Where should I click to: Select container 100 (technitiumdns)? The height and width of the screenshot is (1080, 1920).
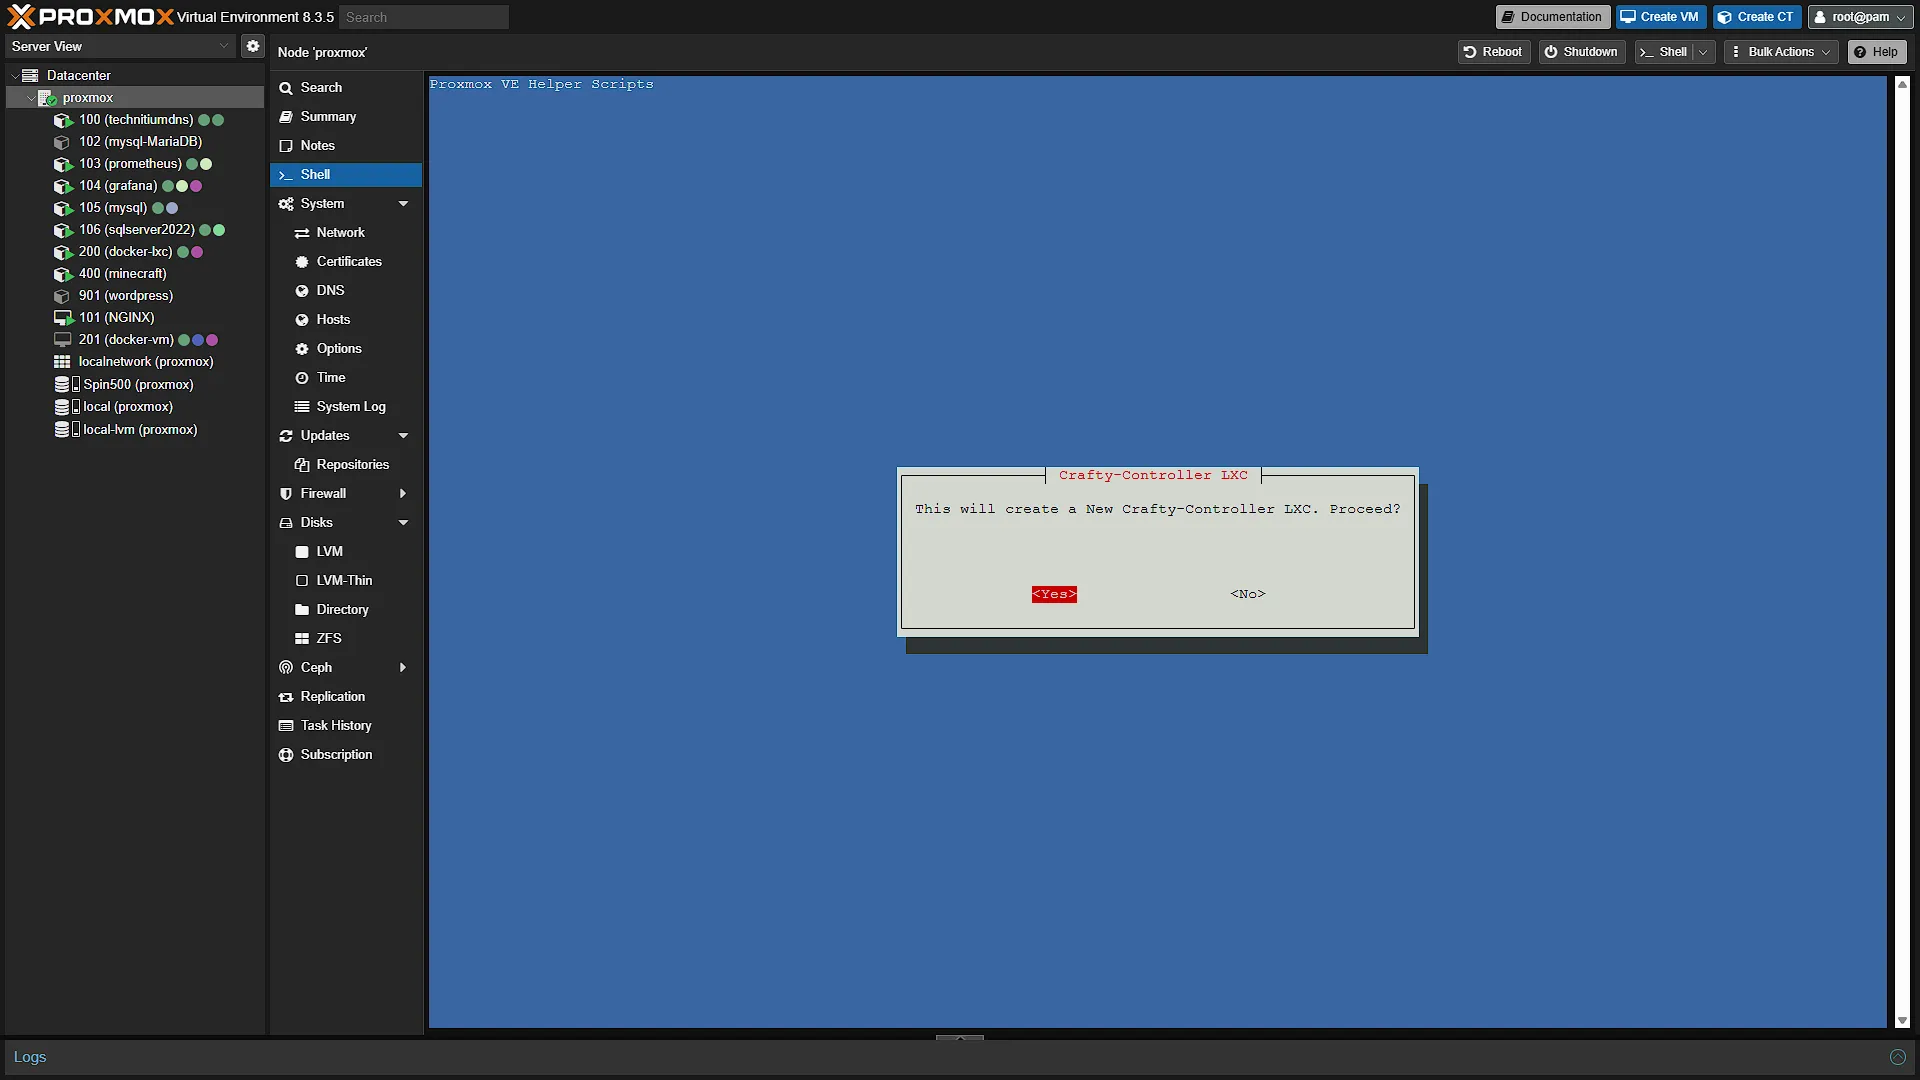coord(136,120)
